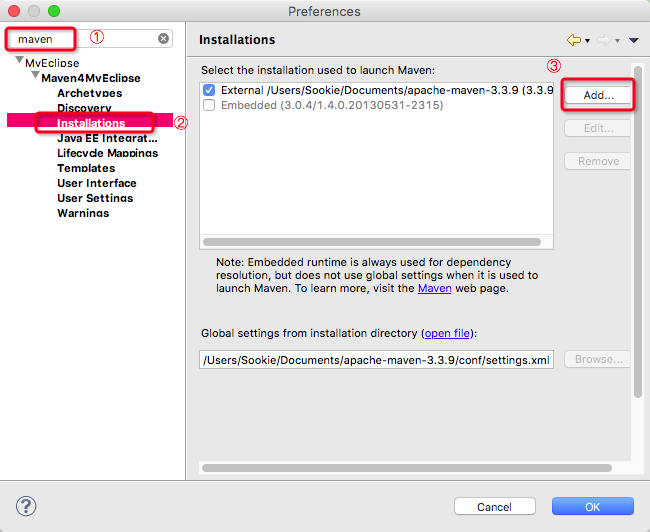
Task: Open the back history dropdown arrow
Action: (588, 41)
